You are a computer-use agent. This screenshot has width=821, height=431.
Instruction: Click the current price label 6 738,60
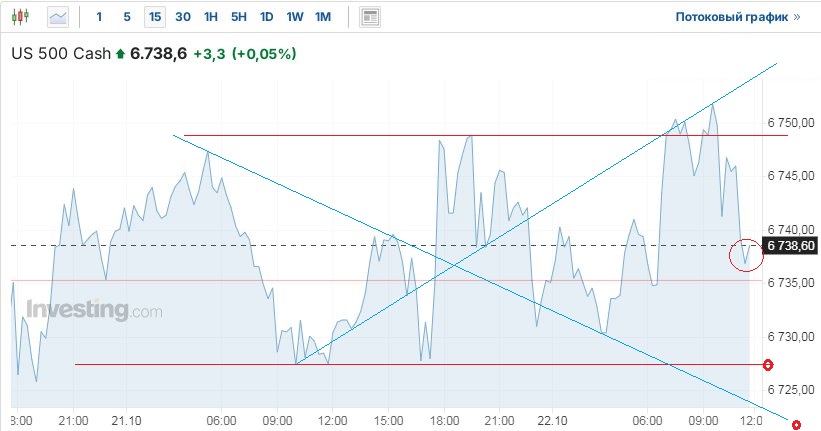coord(792,245)
